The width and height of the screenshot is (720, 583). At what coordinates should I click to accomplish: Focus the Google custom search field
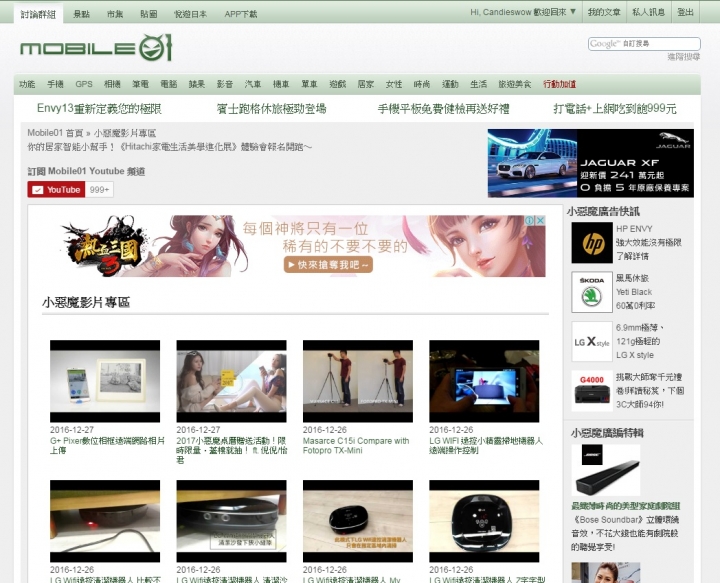tap(644, 44)
